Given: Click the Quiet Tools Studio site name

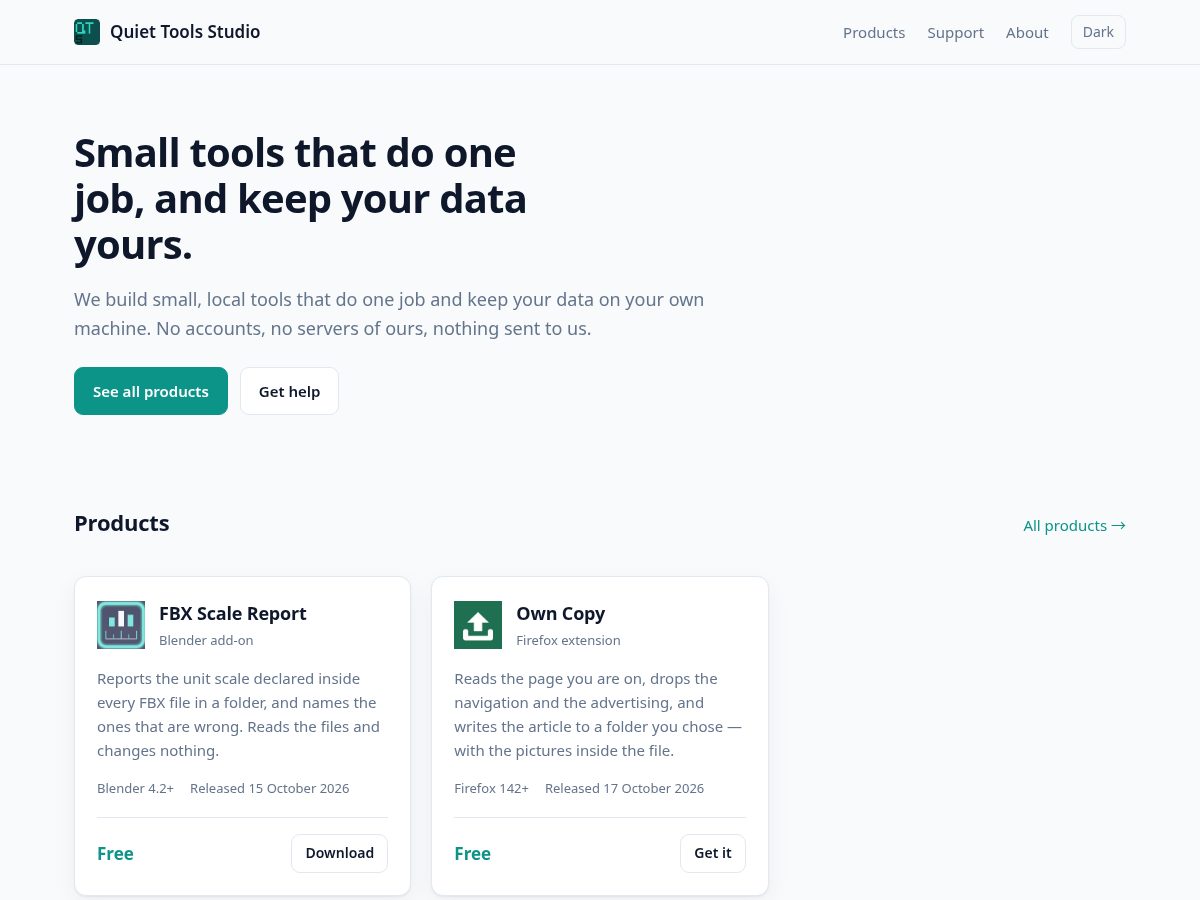Looking at the screenshot, I should (185, 32).
